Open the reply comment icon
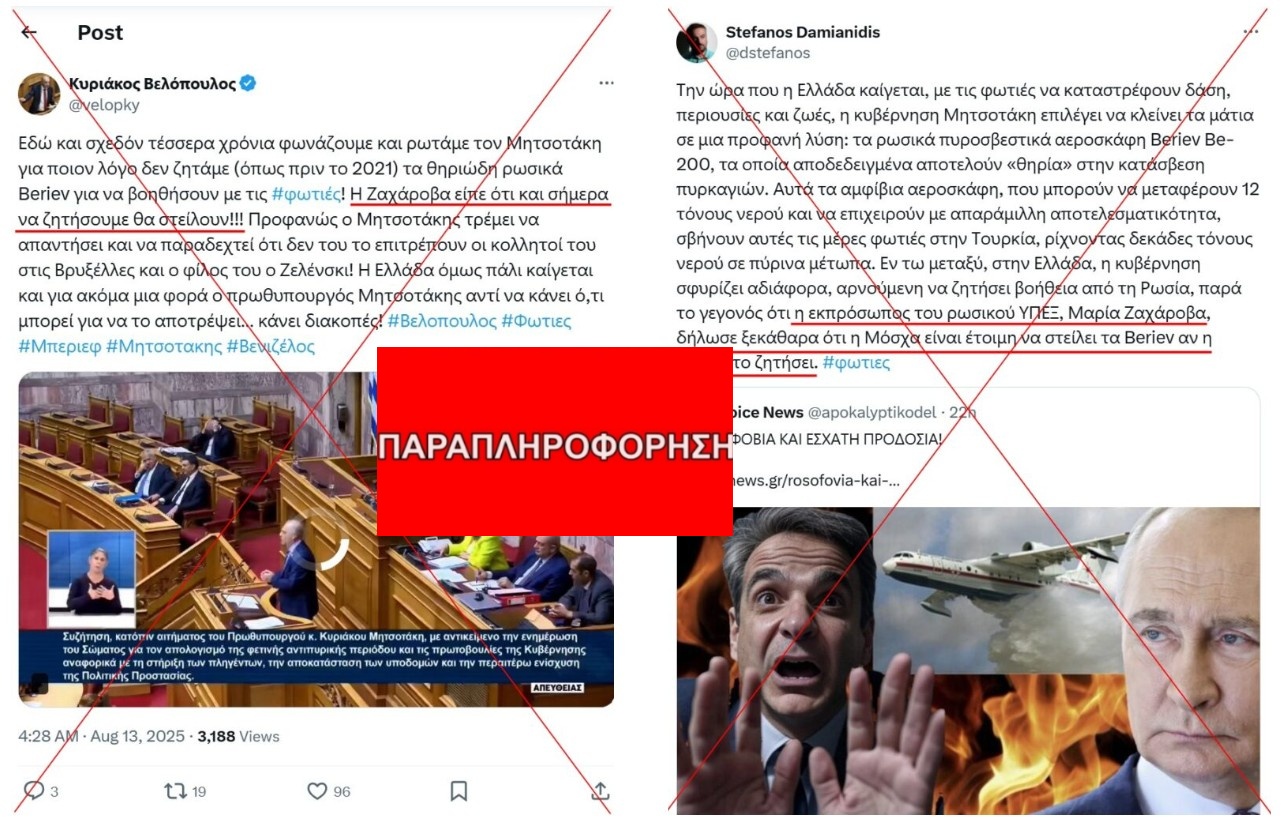Viewport: 1285px width, 831px height. click(33, 791)
